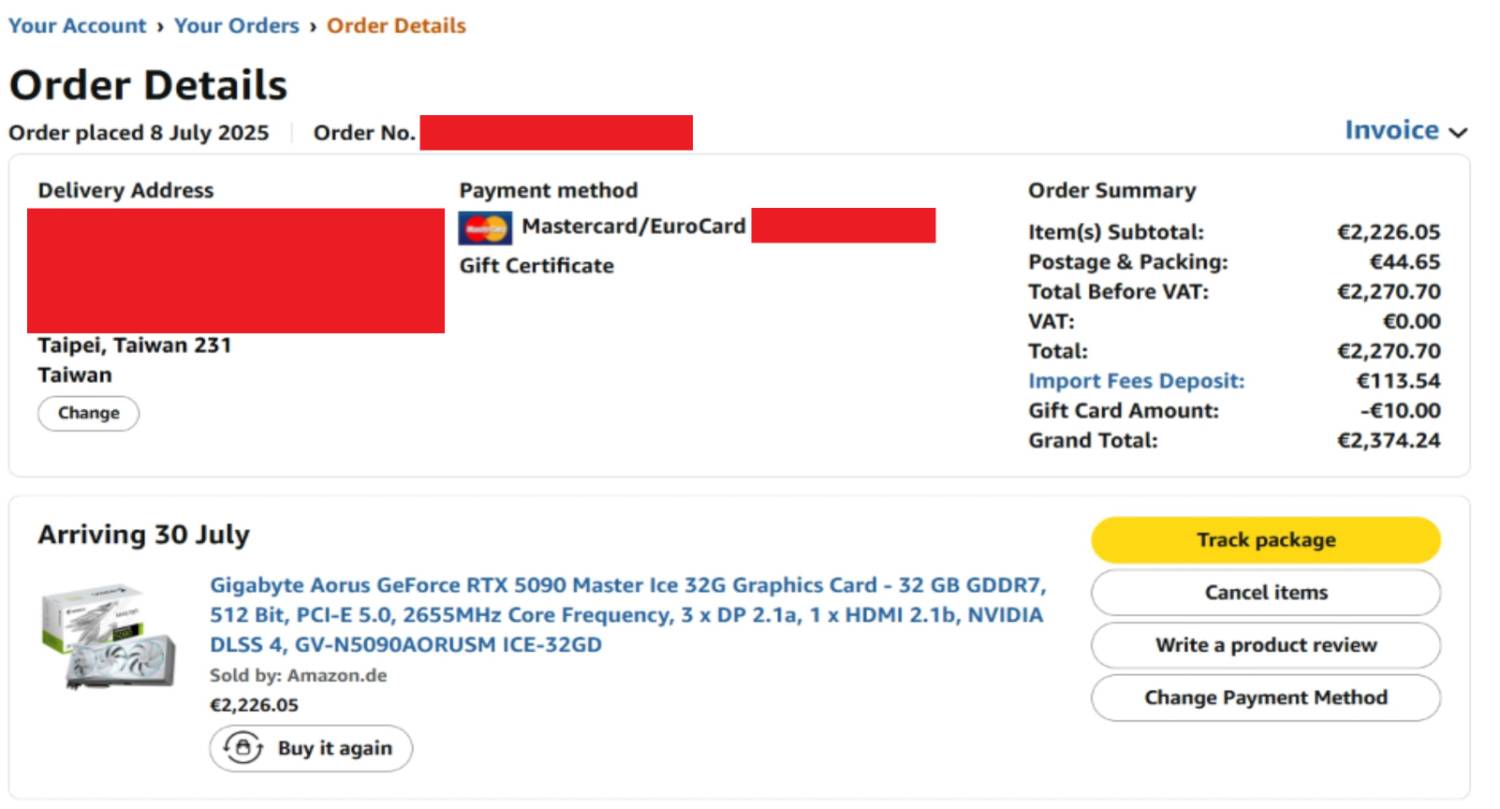1500x809 pixels.
Task: Click the Amazon.de seller name
Action: tap(337, 675)
